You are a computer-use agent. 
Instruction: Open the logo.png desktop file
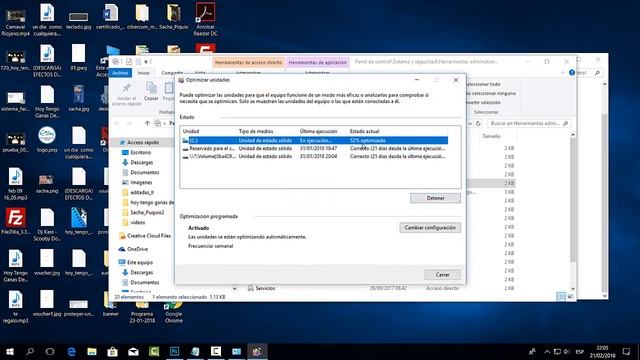coord(47,140)
